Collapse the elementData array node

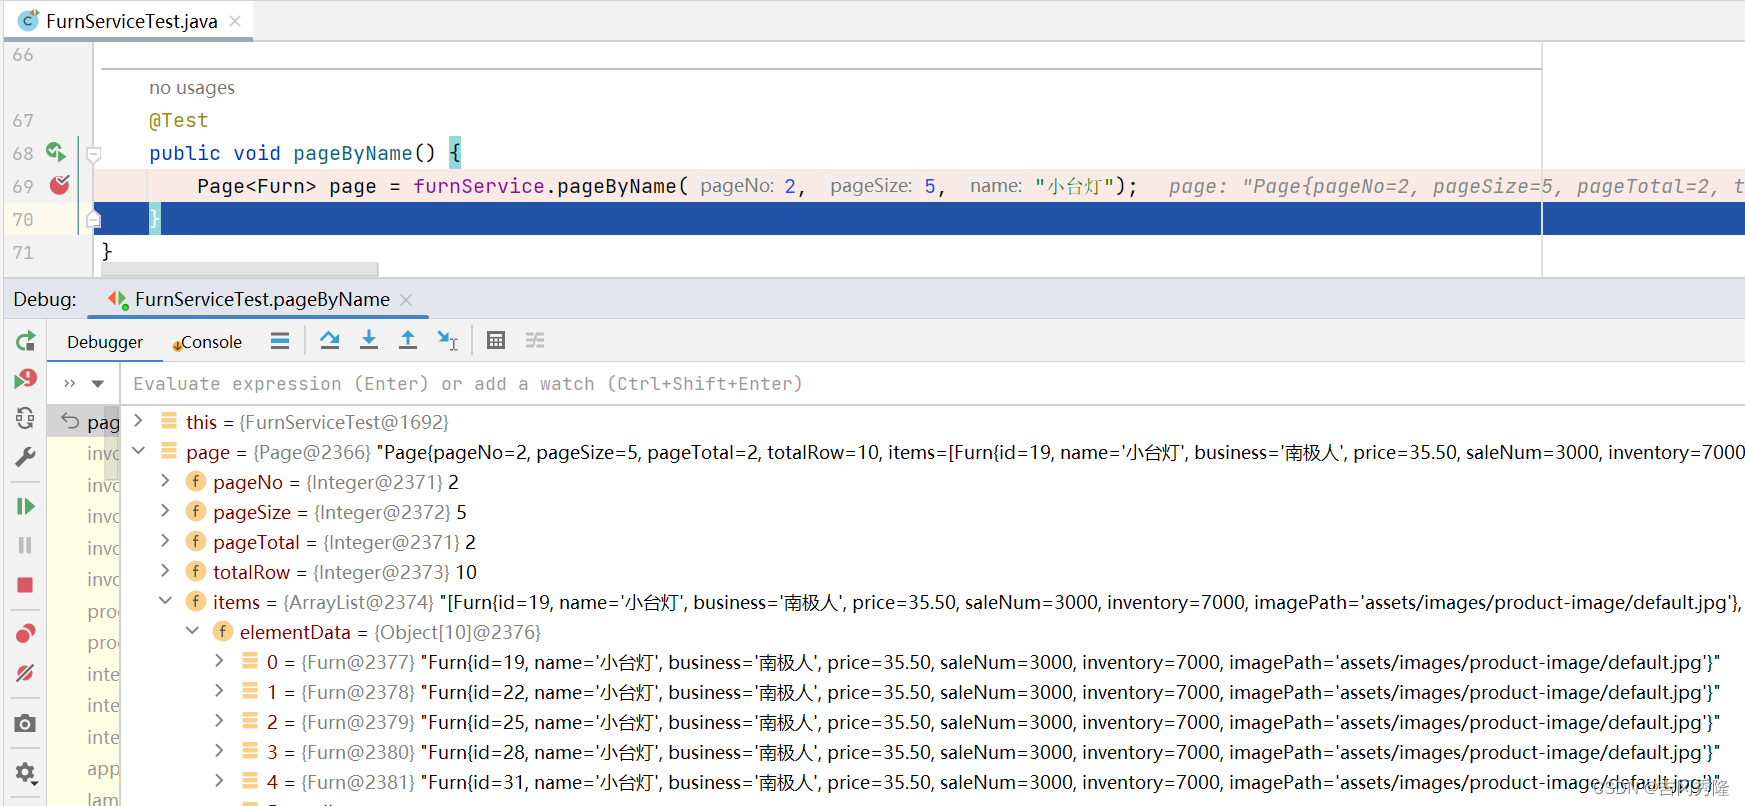click(193, 631)
